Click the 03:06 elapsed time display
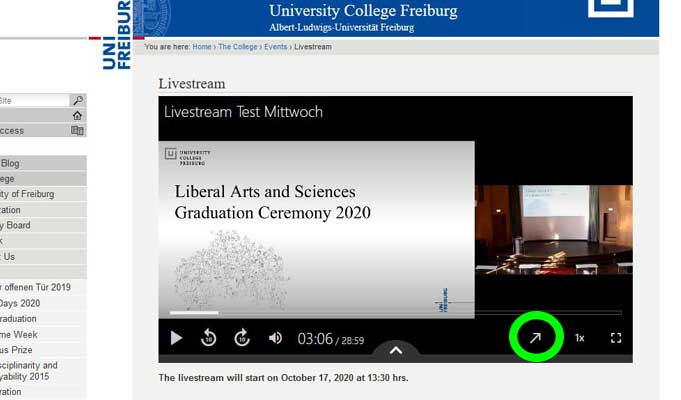Screen dimensions: 681x400 [x=315, y=339]
